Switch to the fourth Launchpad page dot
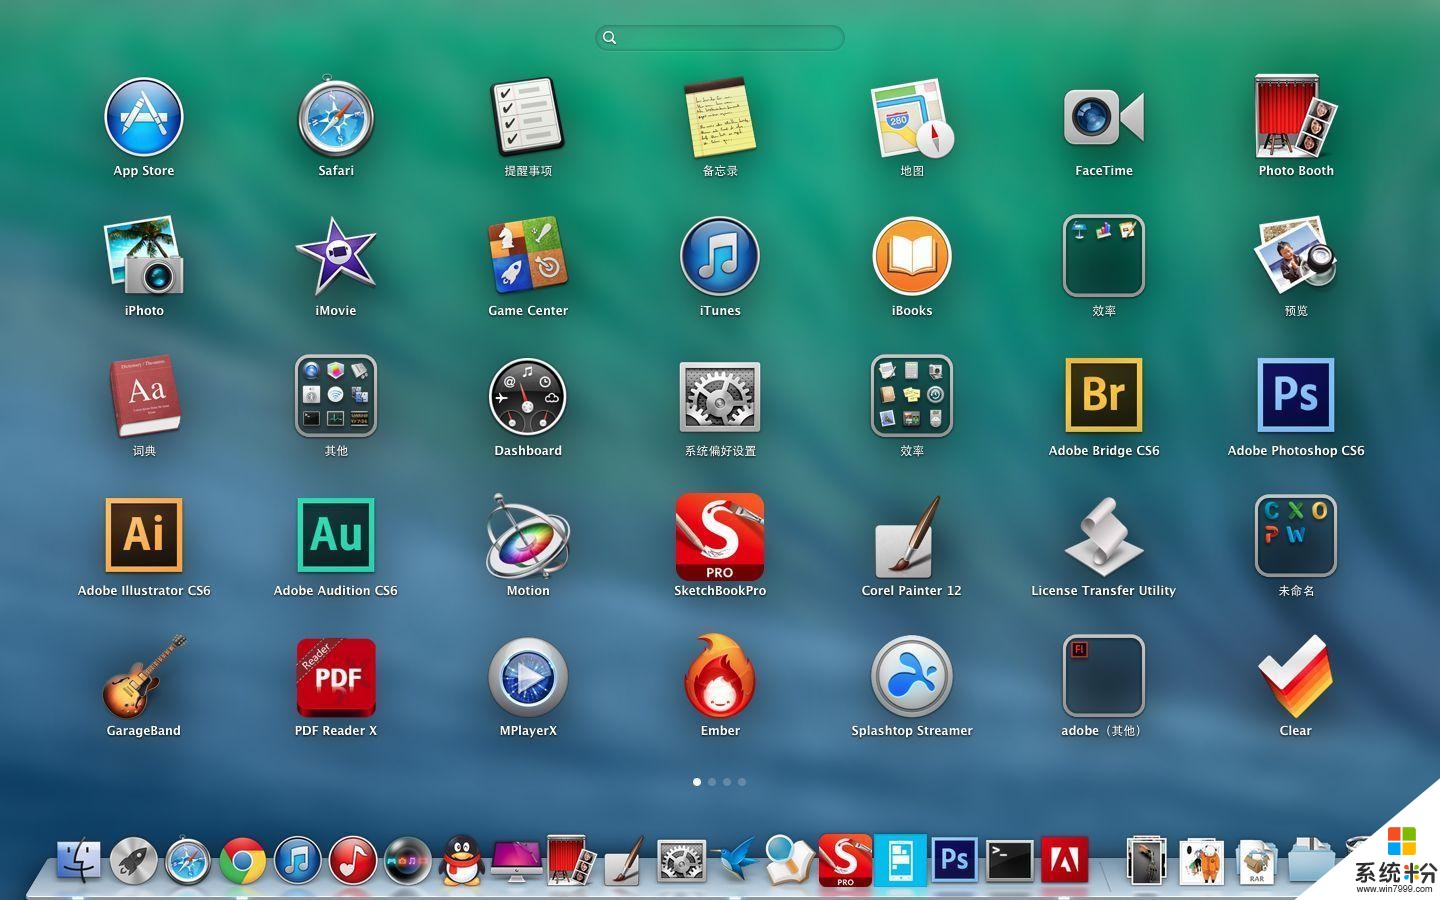Viewport: 1440px width, 900px height. 742,782
